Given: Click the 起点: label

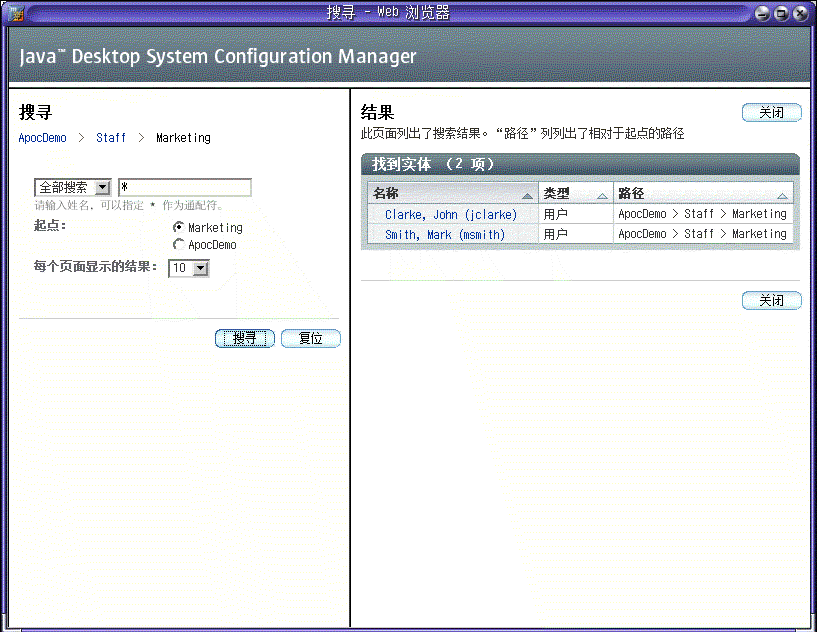Looking at the screenshot, I should (49, 226).
